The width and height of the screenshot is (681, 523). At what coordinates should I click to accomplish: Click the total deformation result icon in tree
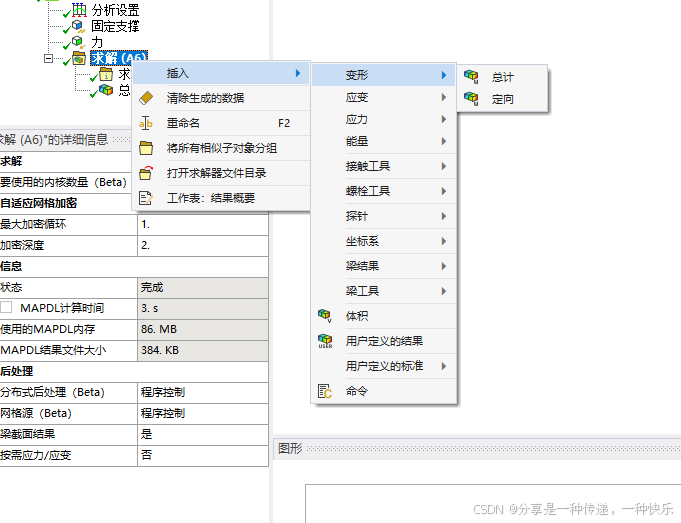coord(106,90)
